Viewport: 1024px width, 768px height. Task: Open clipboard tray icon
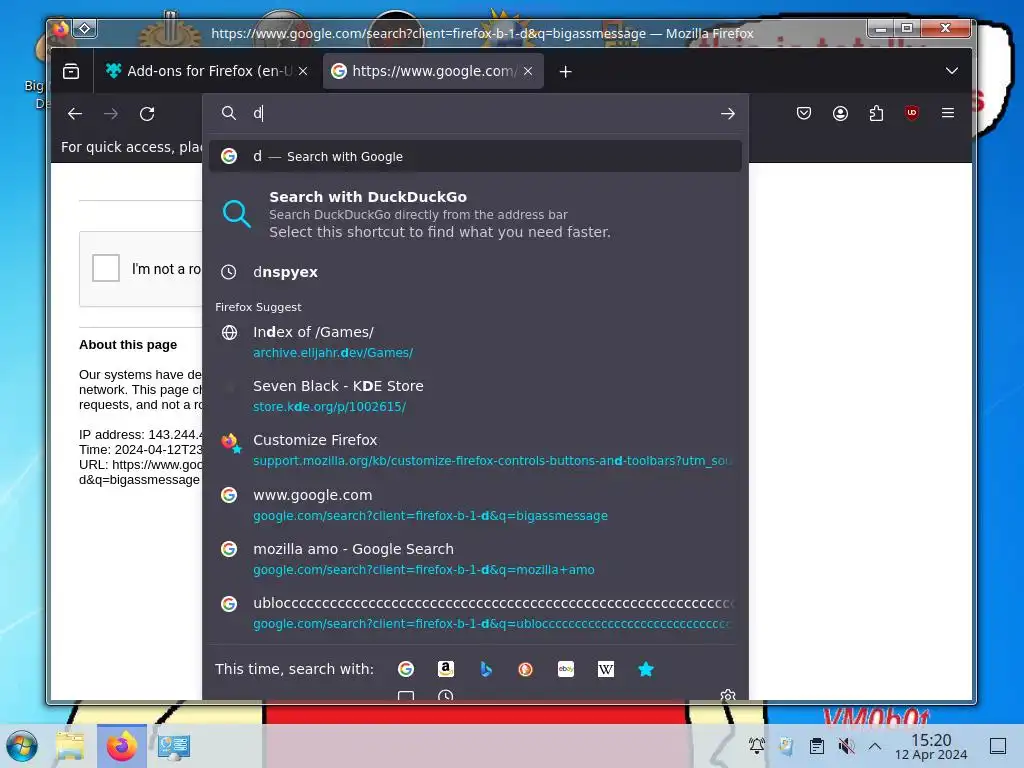coord(816,746)
